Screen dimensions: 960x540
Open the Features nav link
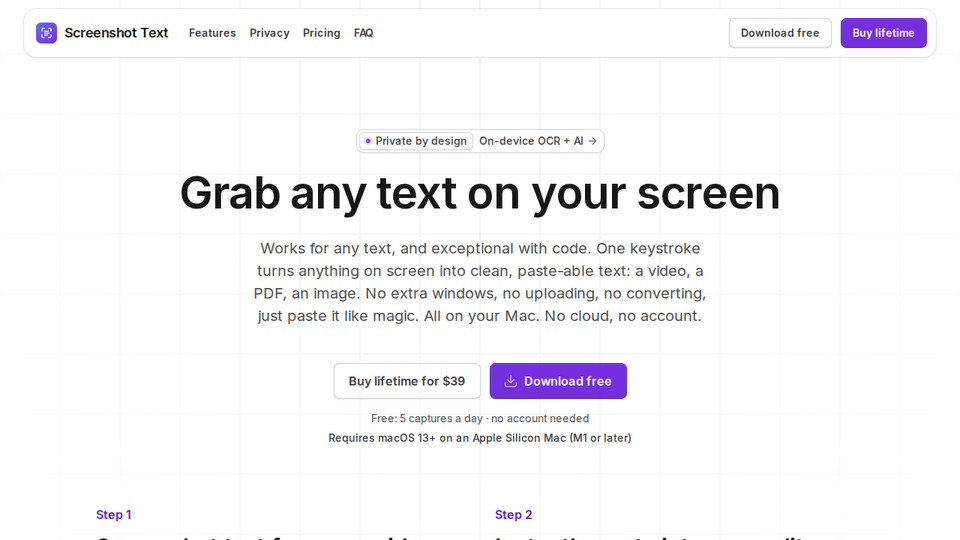(x=212, y=33)
